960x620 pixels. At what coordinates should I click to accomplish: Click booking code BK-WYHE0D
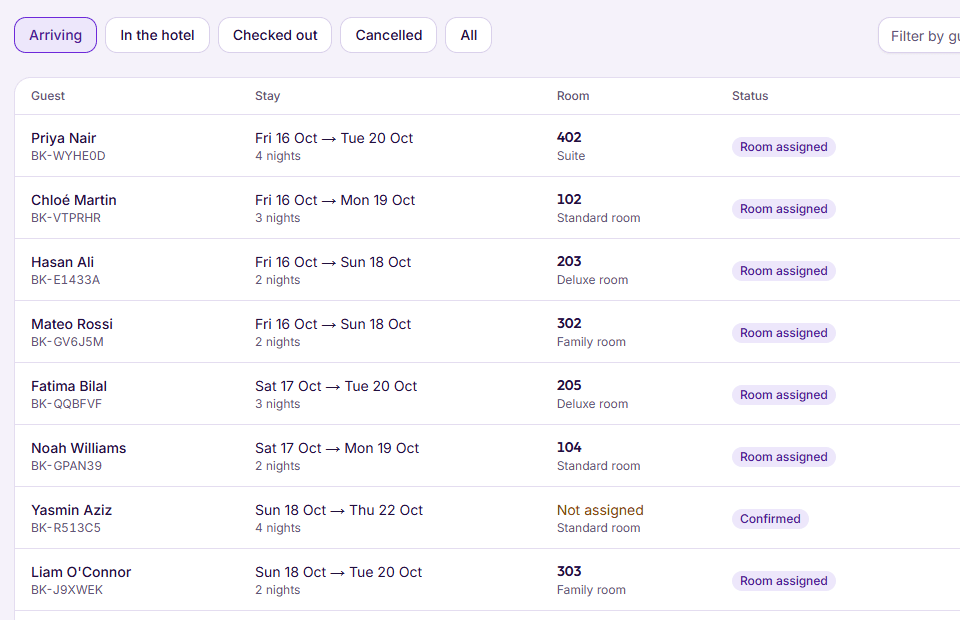tap(68, 156)
